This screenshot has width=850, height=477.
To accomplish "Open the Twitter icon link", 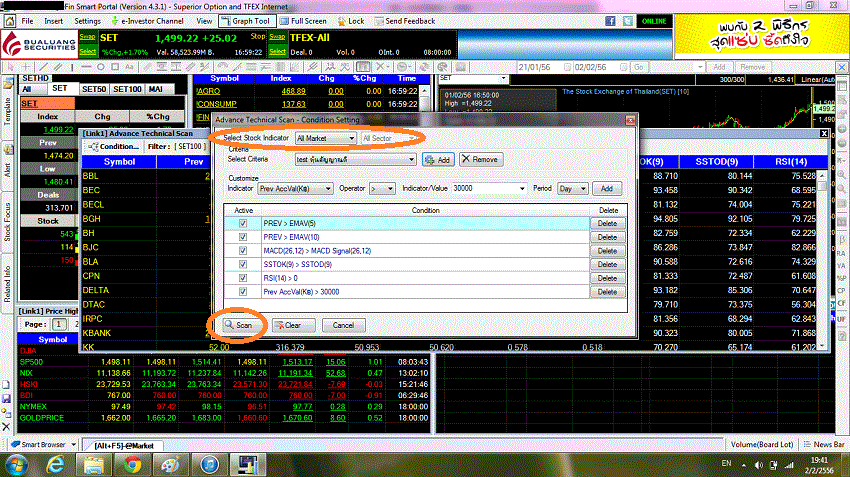I will 627,21.
